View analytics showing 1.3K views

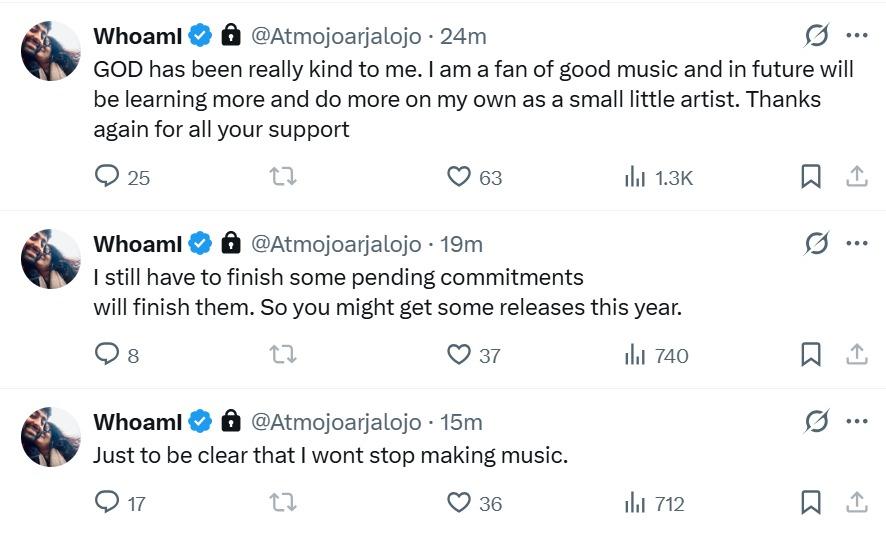[635, 177]
